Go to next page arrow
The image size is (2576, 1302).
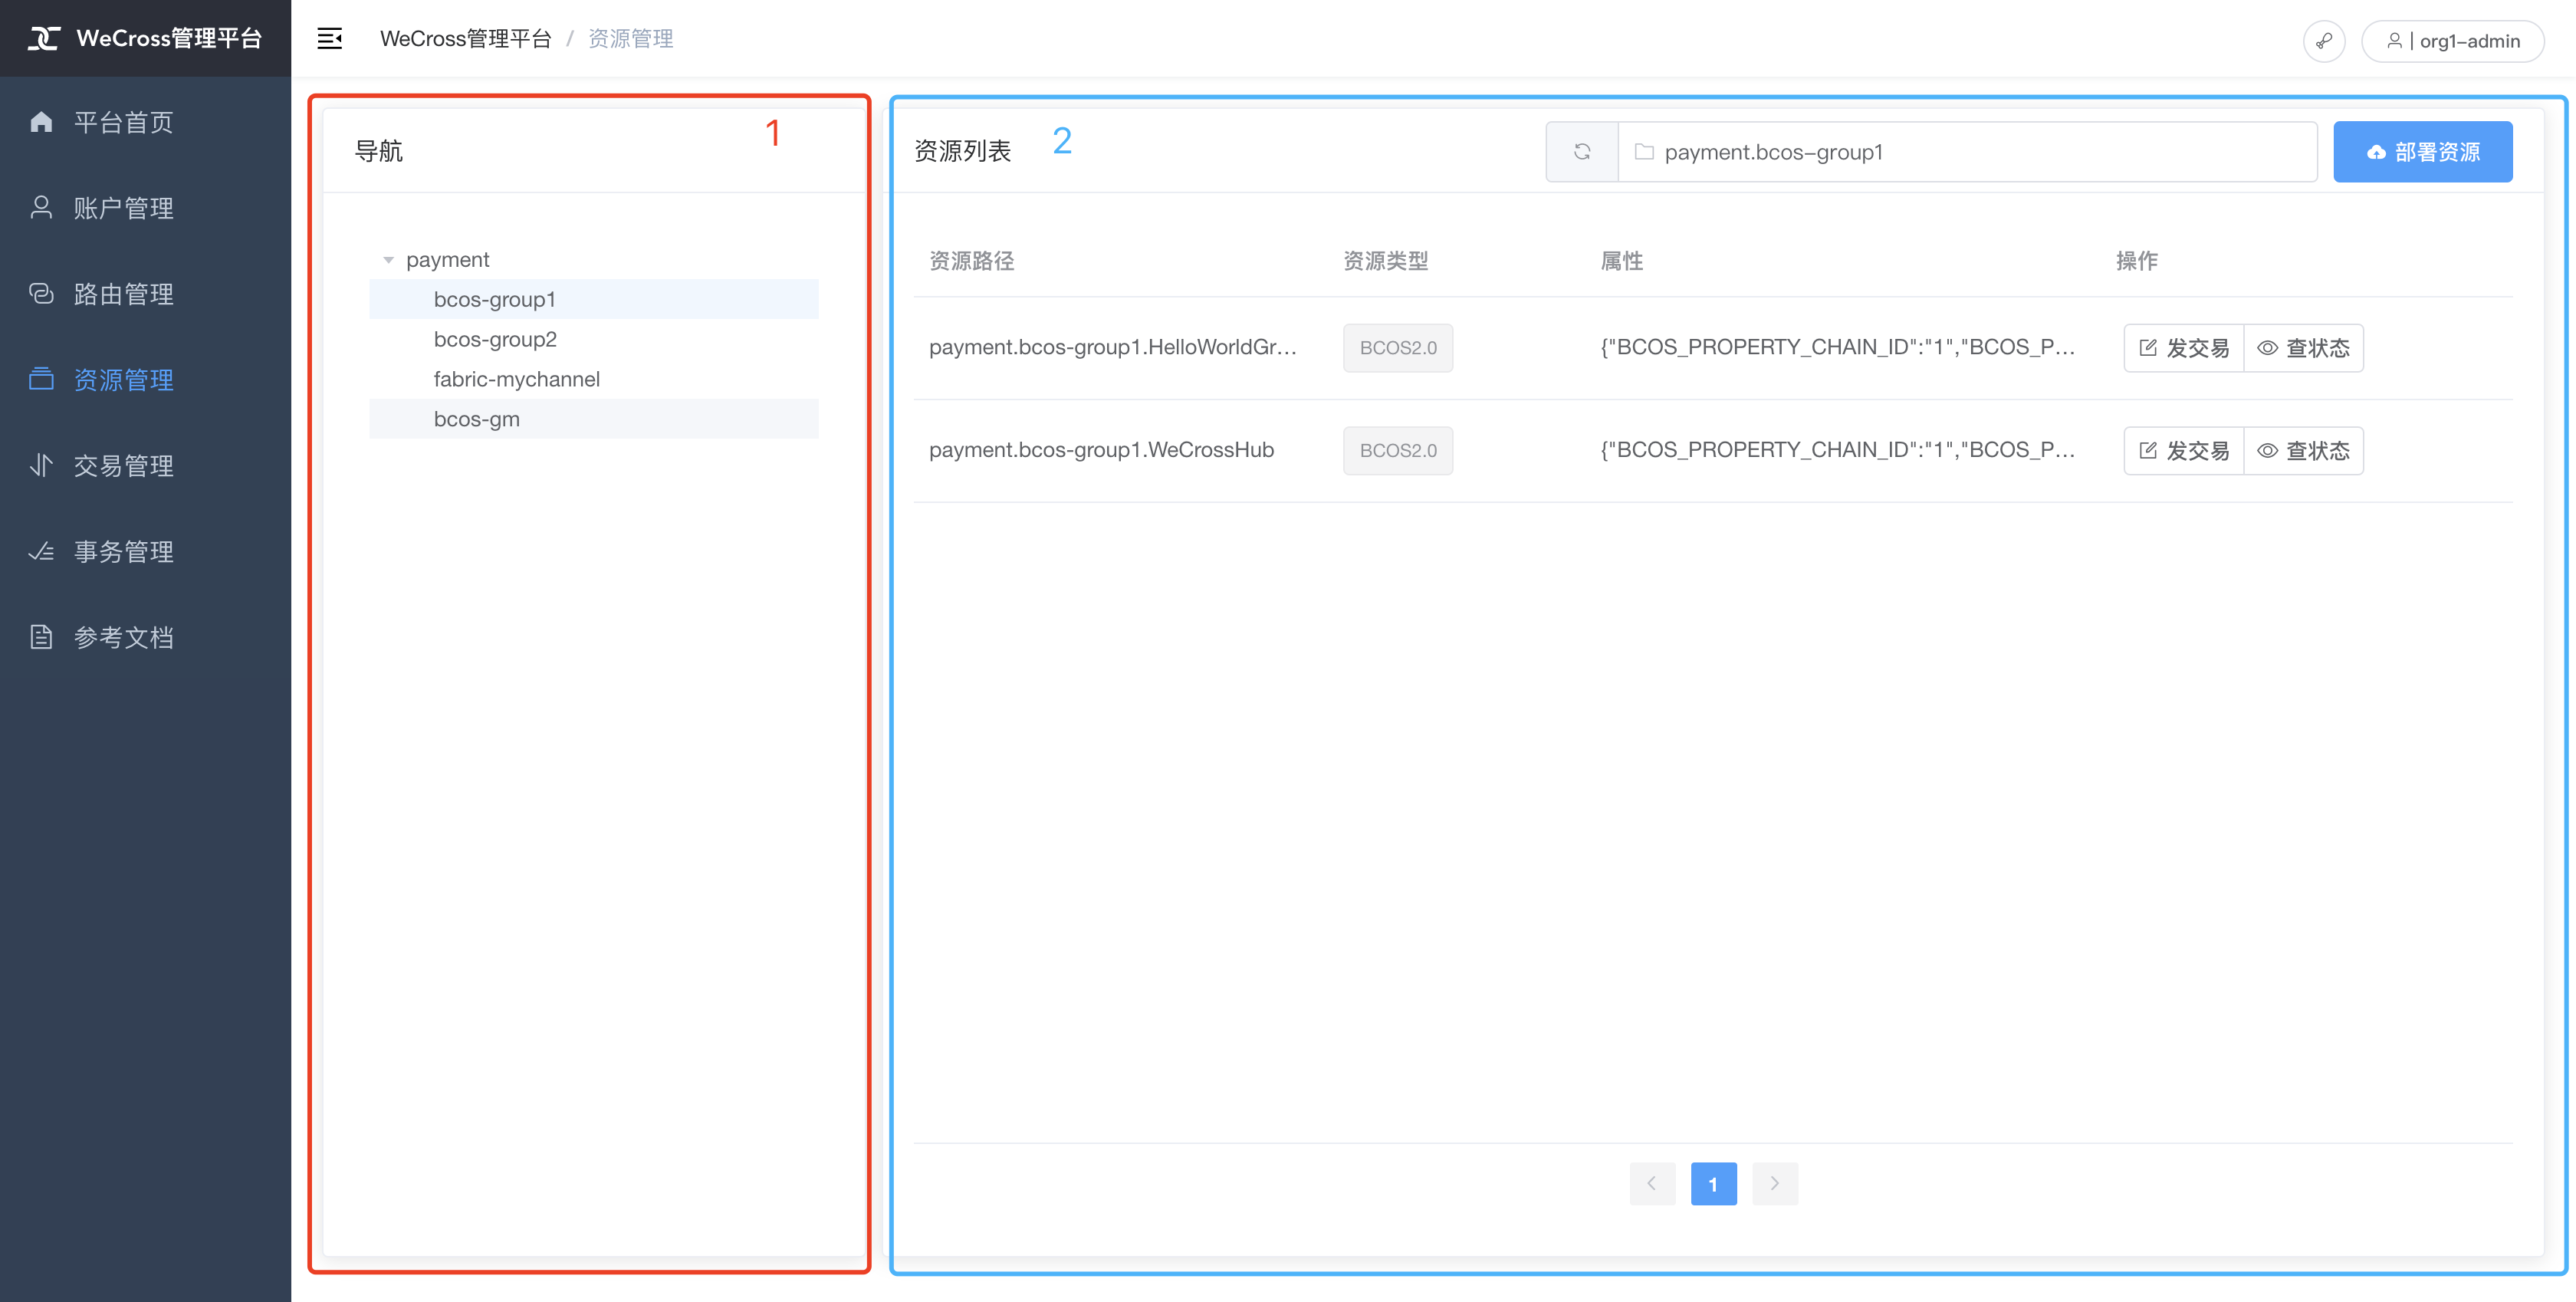coord(1775,1184)
